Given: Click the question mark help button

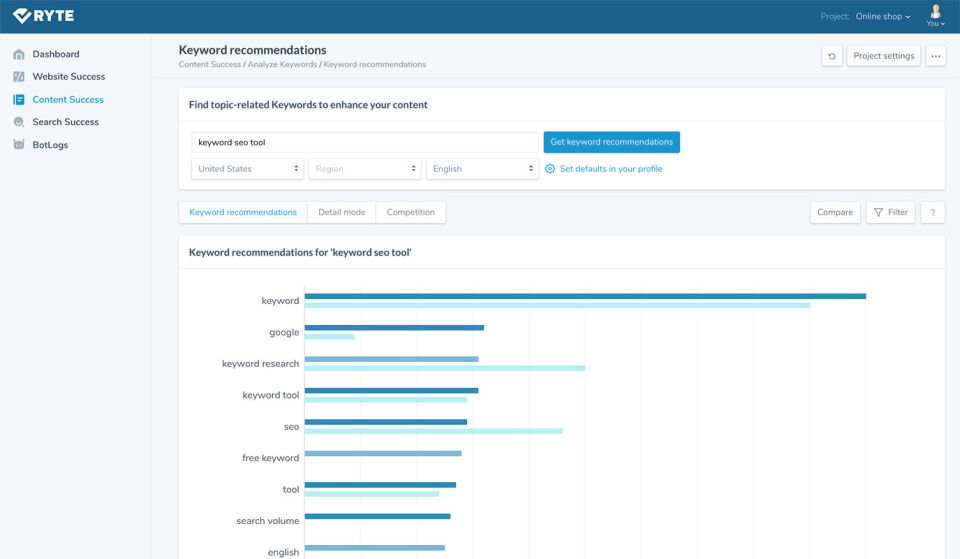Looking at the screenshot, I should click(x=932, y=212).
